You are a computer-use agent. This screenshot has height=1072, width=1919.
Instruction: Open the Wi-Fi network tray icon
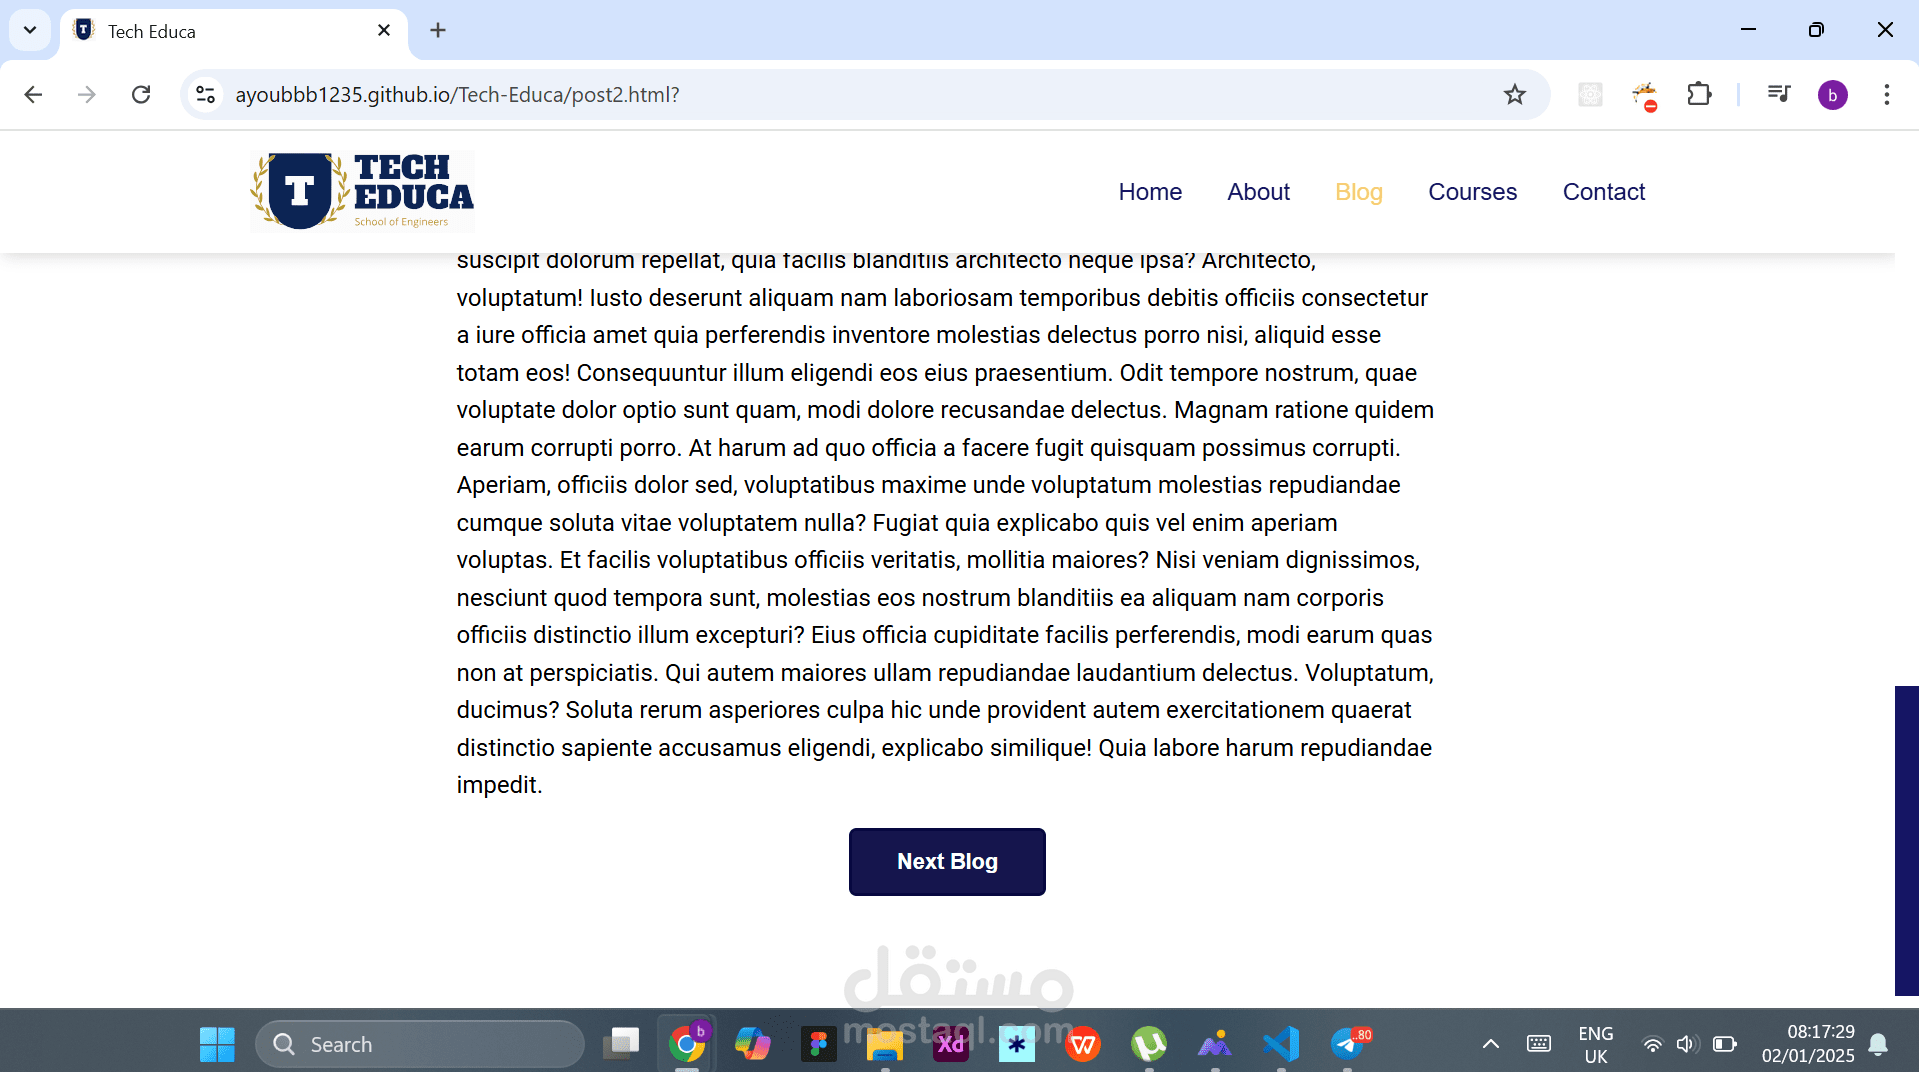1653,1044
